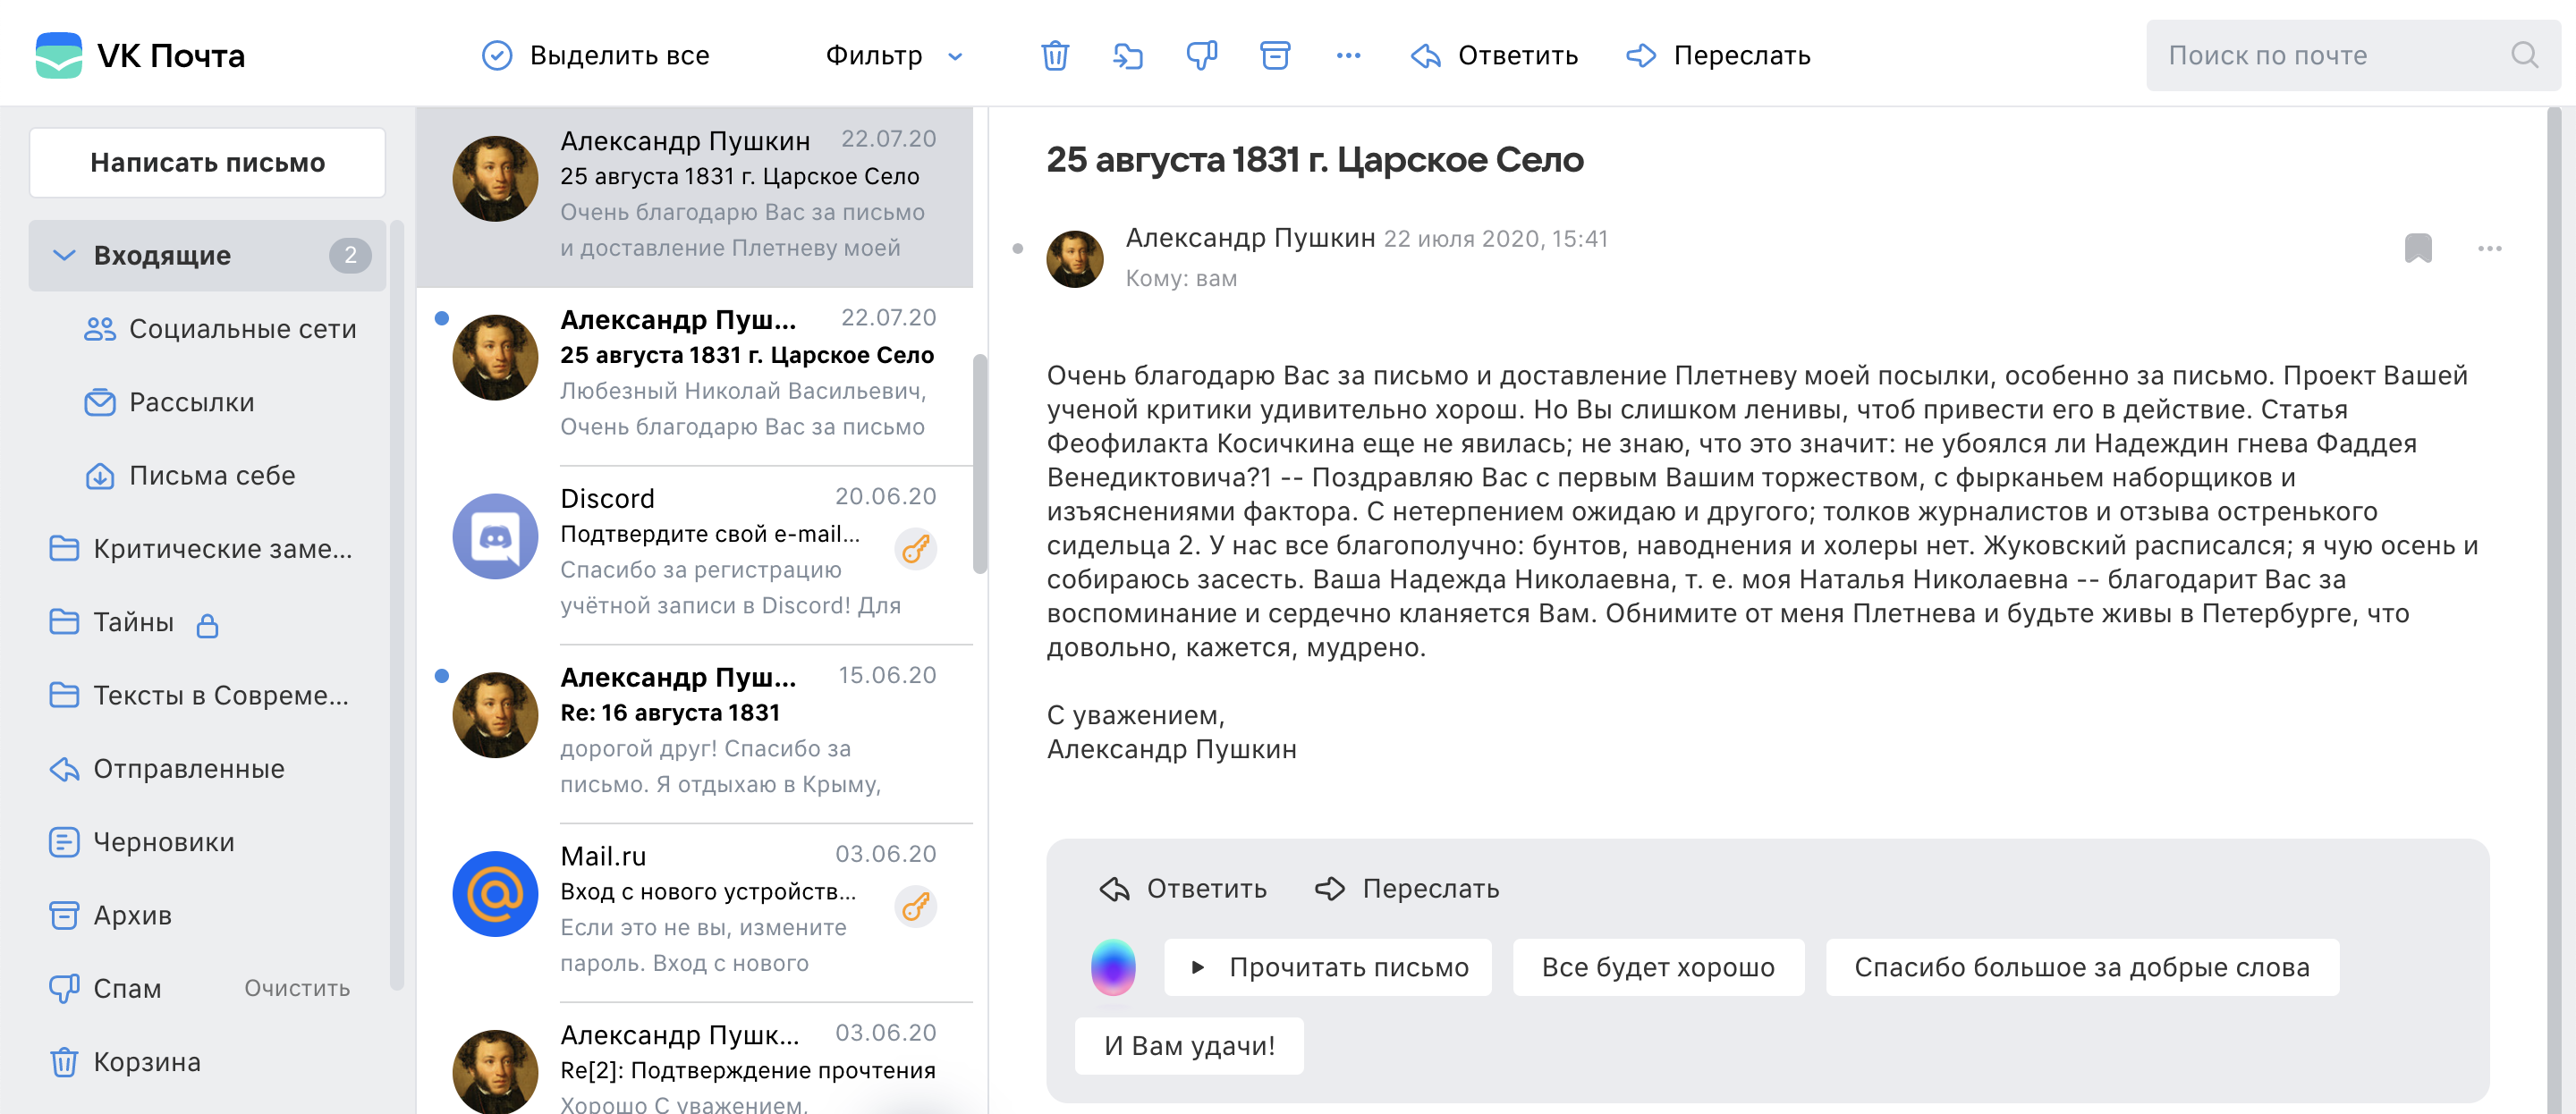Open the Mail.ru Вход с нового устройства message
The width and height of the screenshot is (2576, 1114).
tap(694, 912)
